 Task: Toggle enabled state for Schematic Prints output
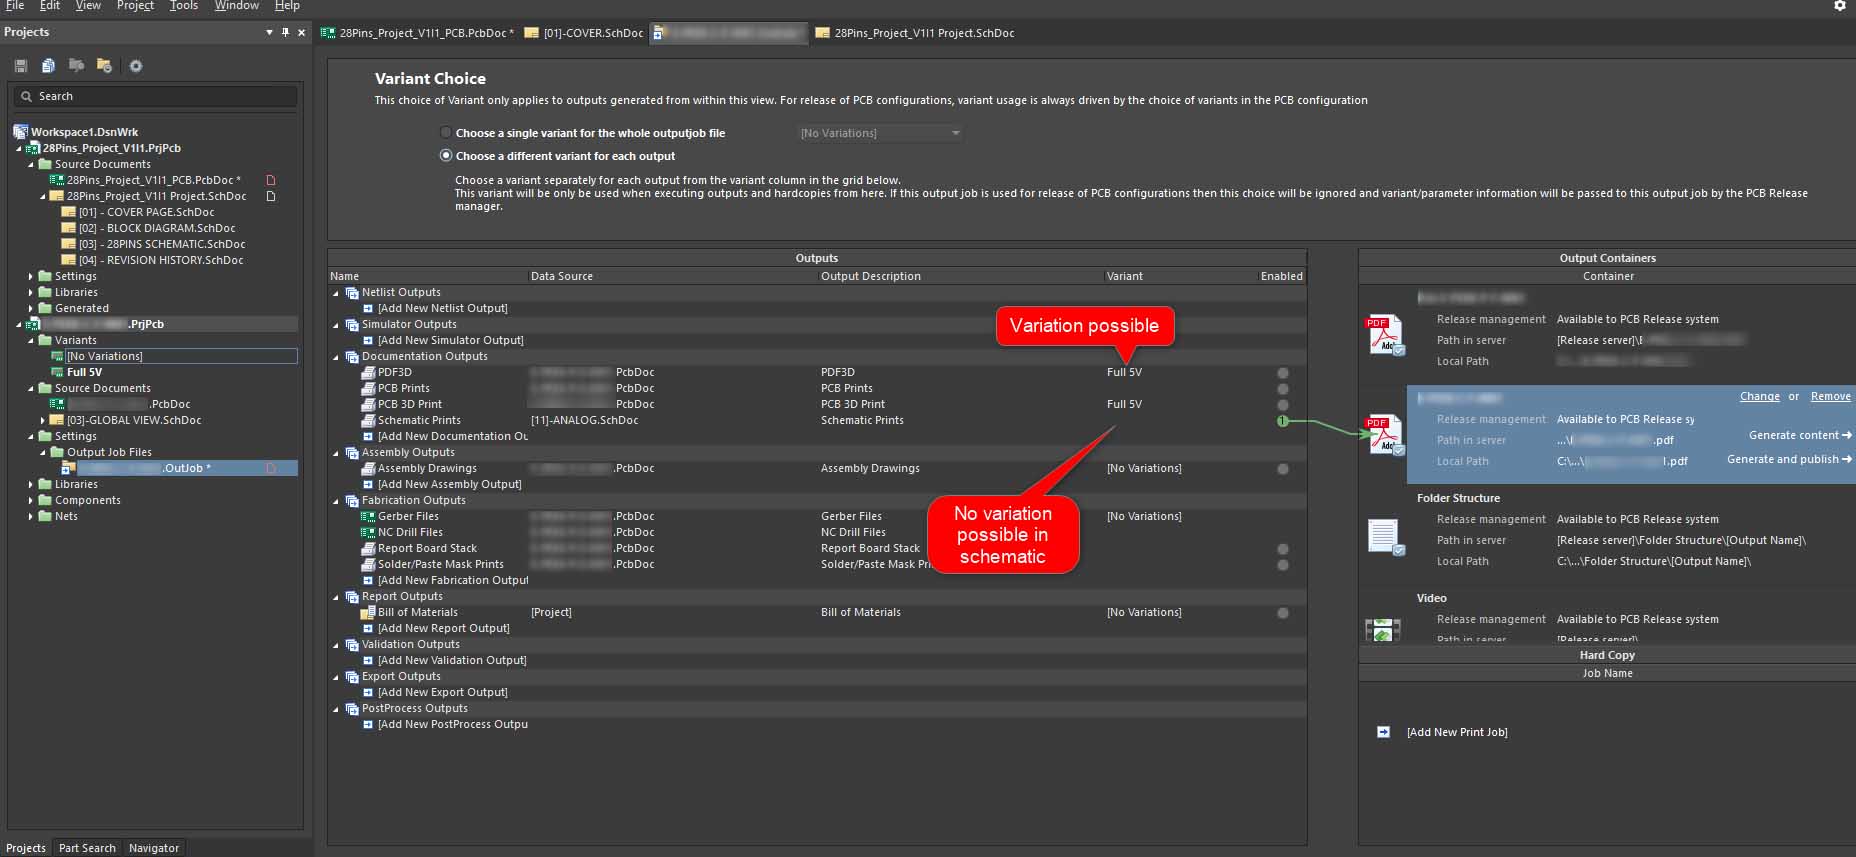tap(1282, 421)
